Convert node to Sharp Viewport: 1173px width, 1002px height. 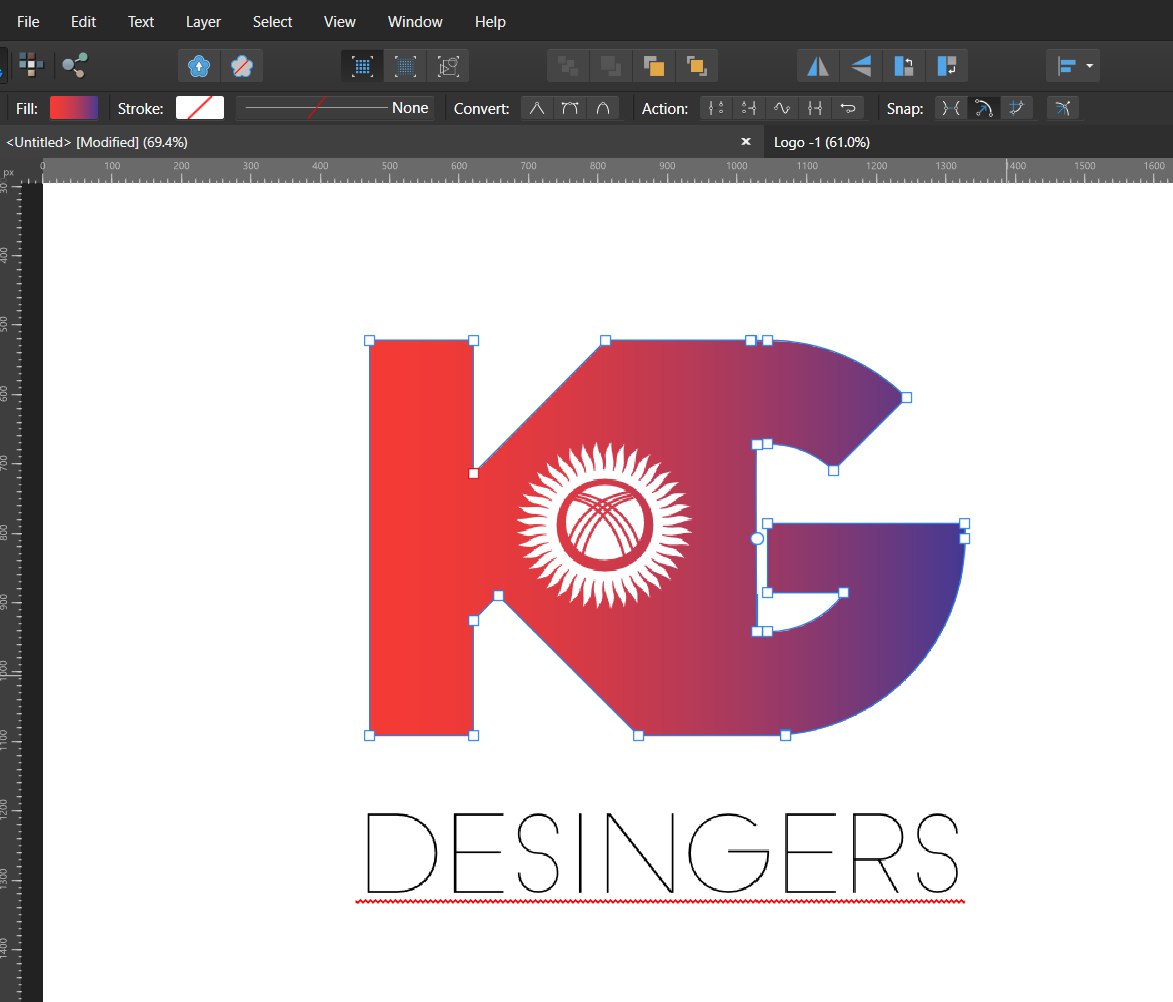pos(537,108)
